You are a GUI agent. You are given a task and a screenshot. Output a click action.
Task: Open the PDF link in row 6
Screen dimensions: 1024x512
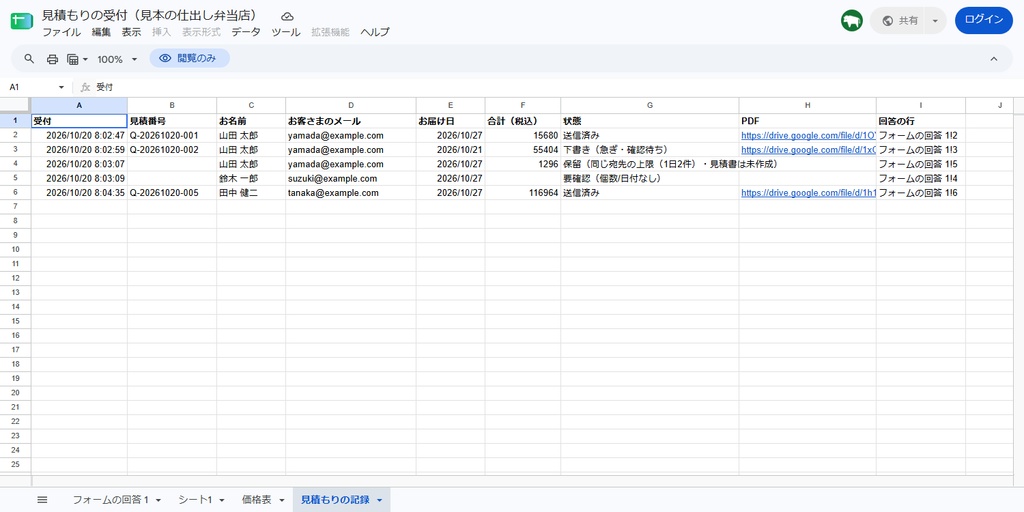coord(808,193)
